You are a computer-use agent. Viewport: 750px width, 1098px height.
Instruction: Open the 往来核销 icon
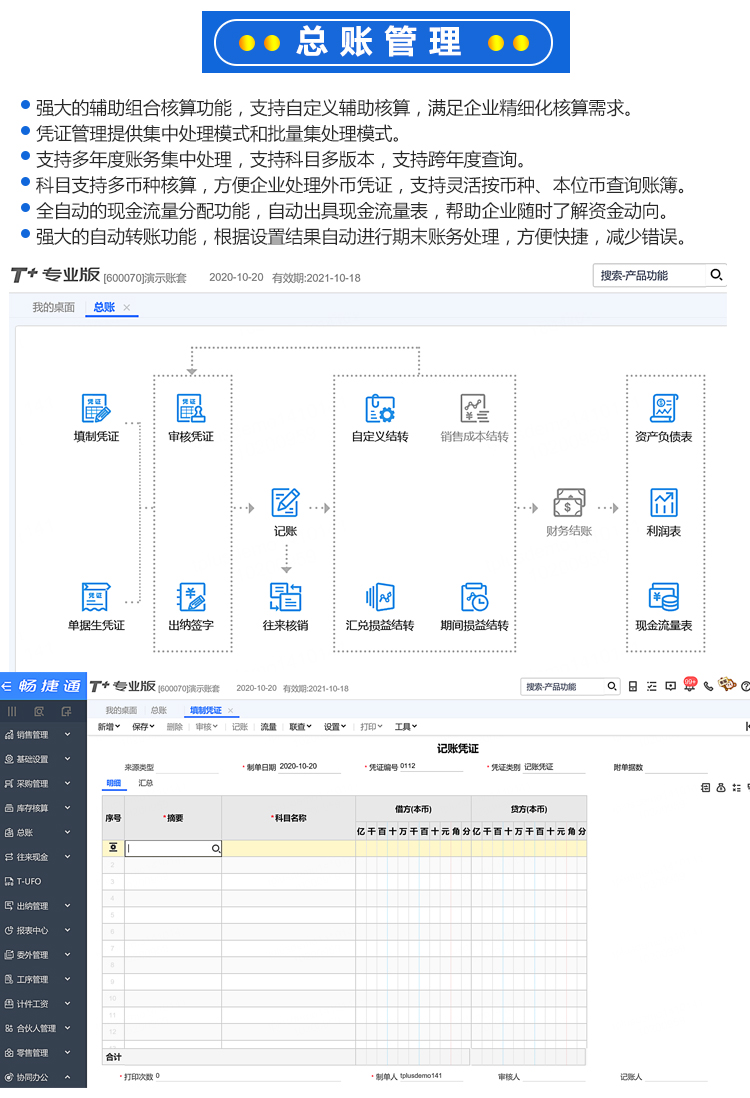[x=285, y=597]
